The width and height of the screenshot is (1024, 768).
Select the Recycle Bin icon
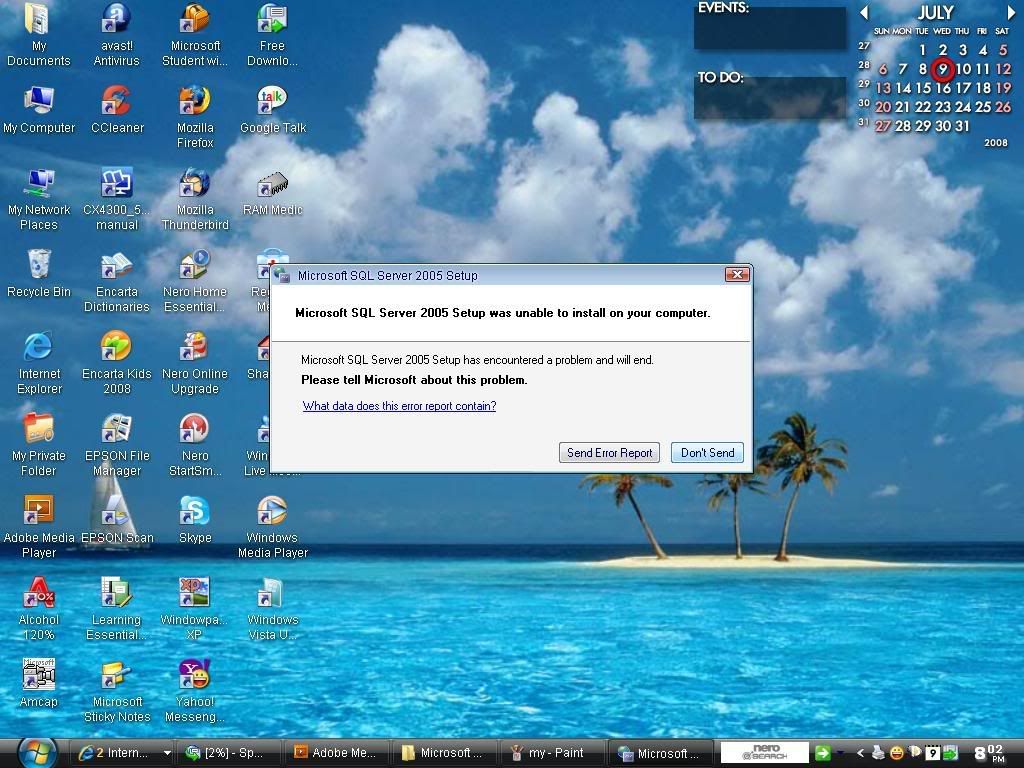tap(39, 267)
